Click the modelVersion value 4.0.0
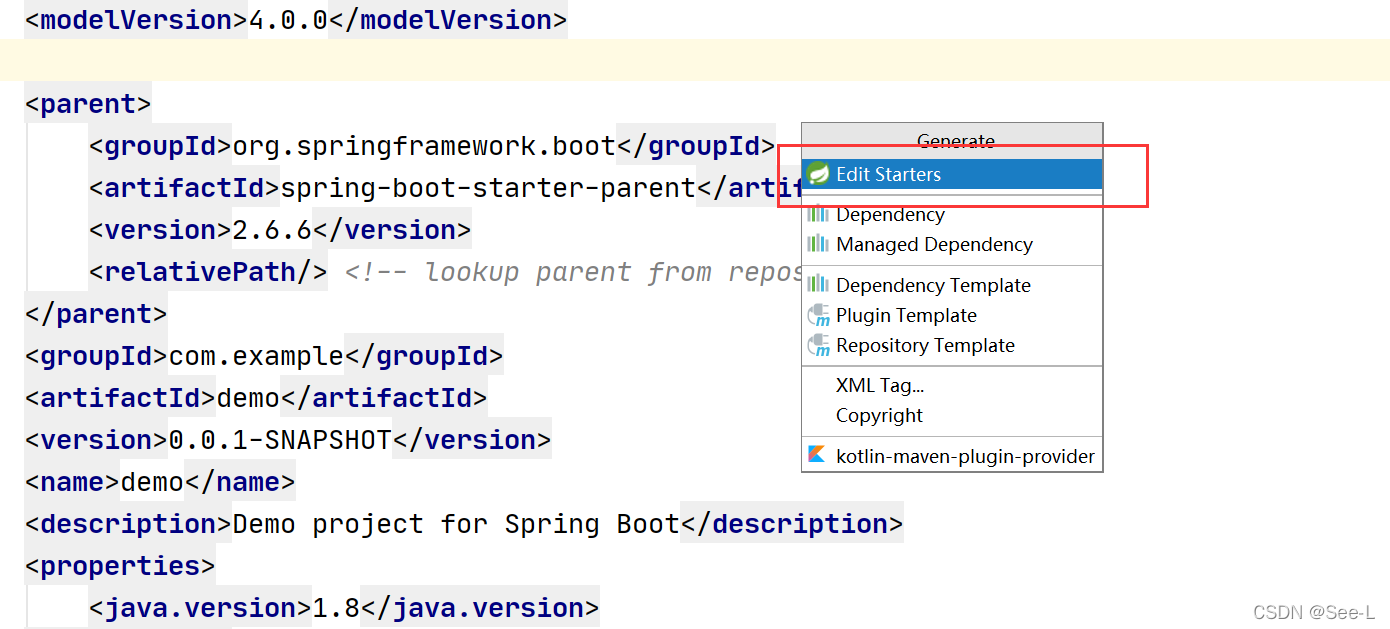 pos(288,20)
